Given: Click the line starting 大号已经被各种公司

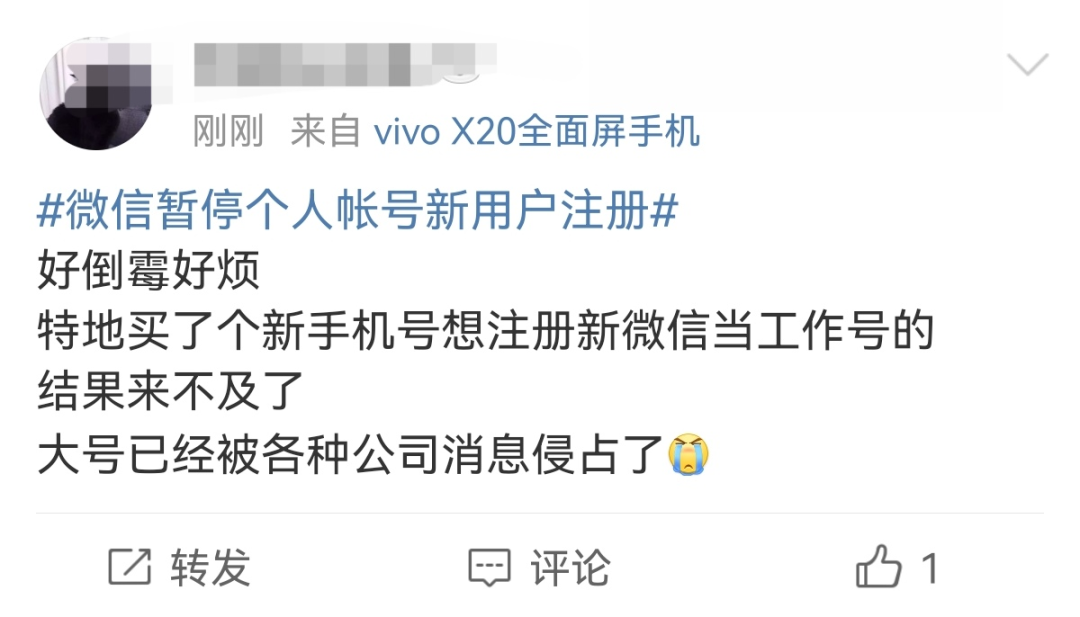Looking at the screenshot, I should (x=373, y=454).
